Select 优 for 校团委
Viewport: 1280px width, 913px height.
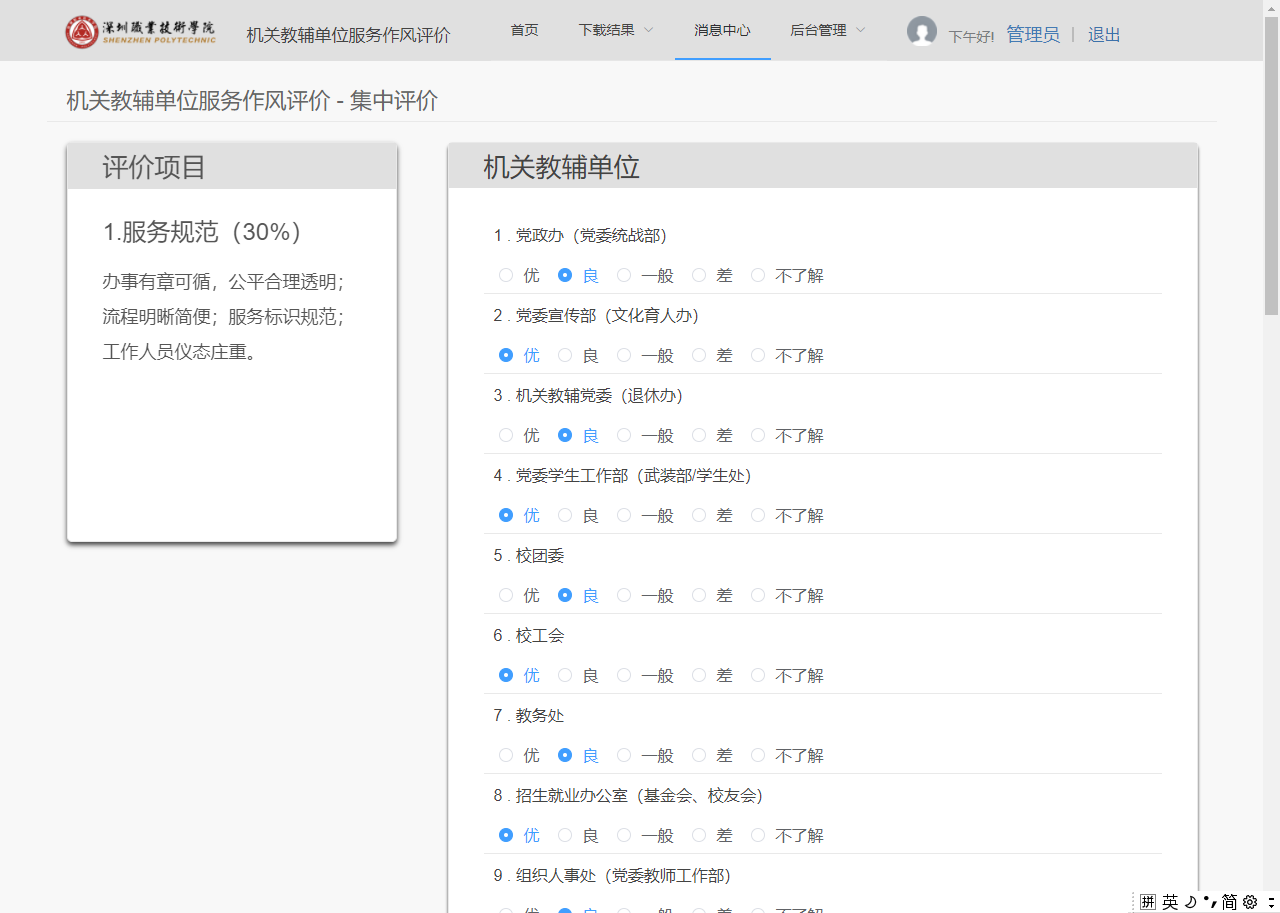coord(506,595)
